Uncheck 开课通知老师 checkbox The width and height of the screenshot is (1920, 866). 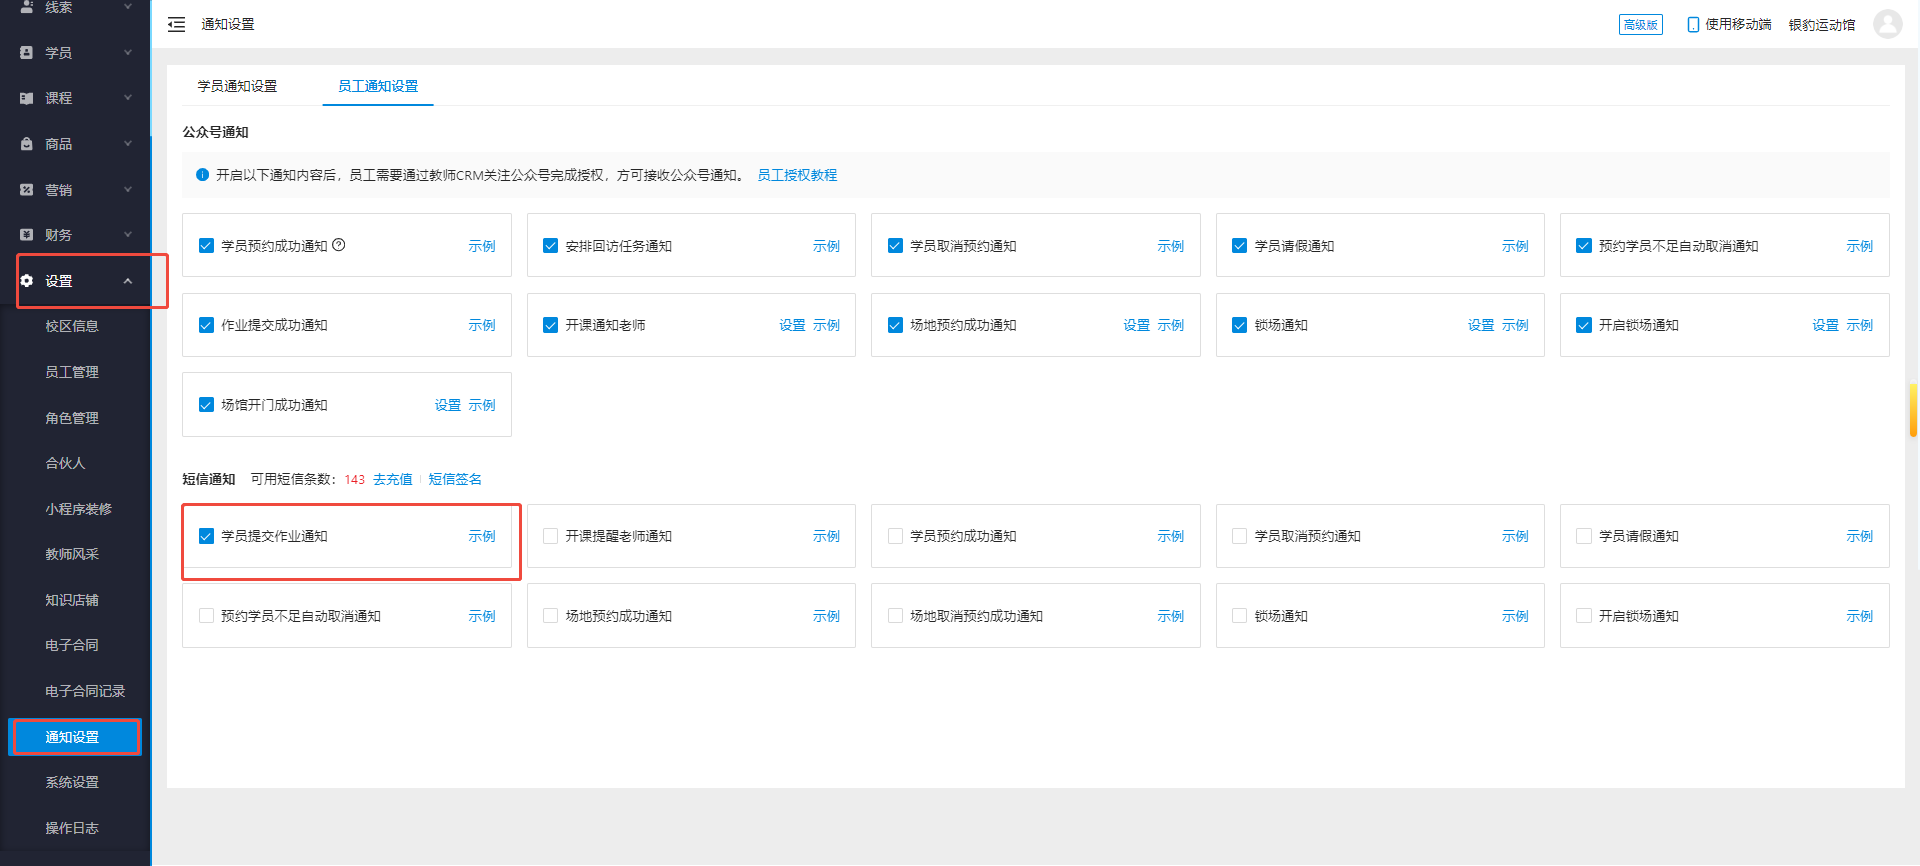click(x=550, y=325)
